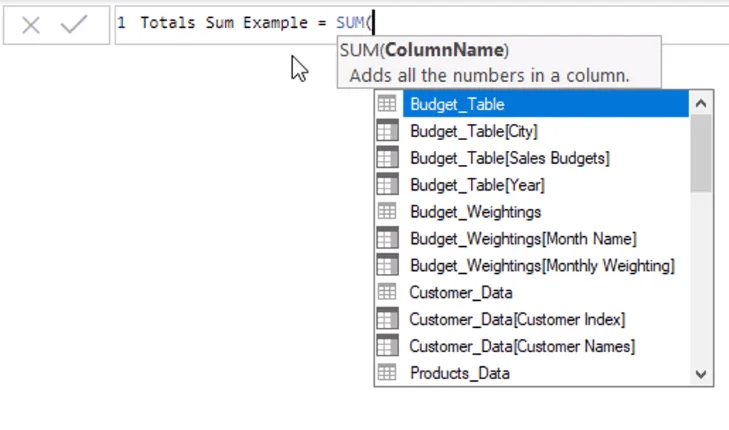729x430 pixels.
Task: Click the table icon beside Products_Data
Action: 387,373
